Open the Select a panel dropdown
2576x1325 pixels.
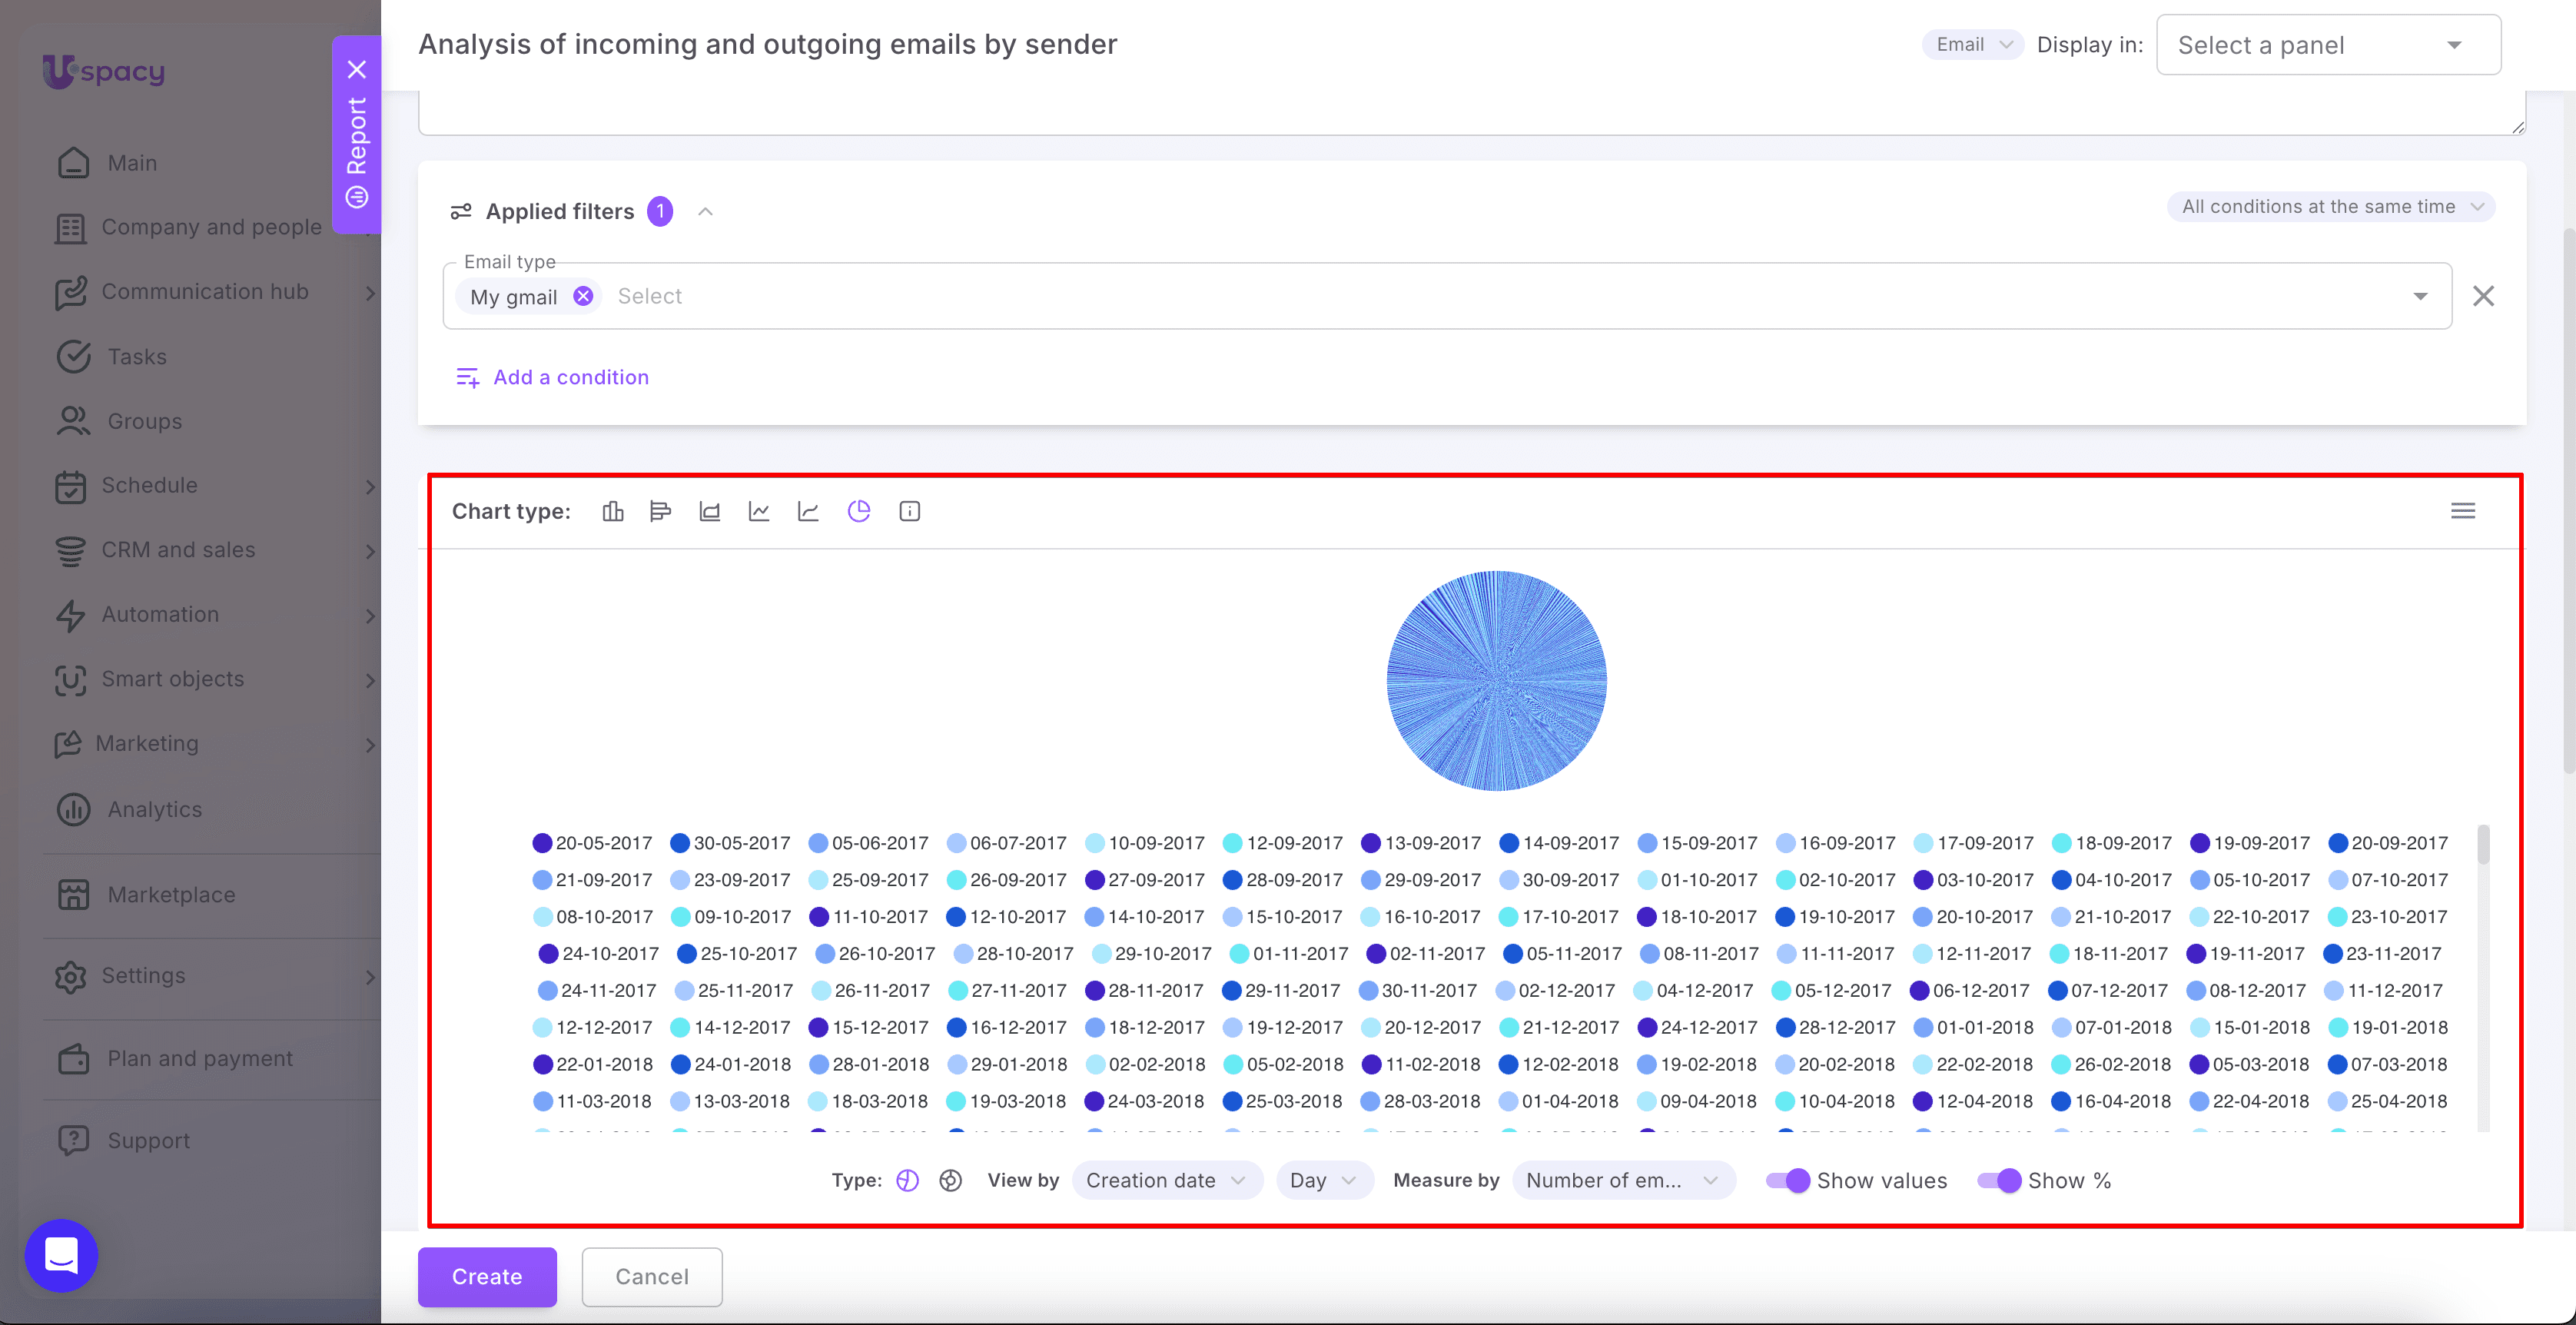tap(2329, 45)
